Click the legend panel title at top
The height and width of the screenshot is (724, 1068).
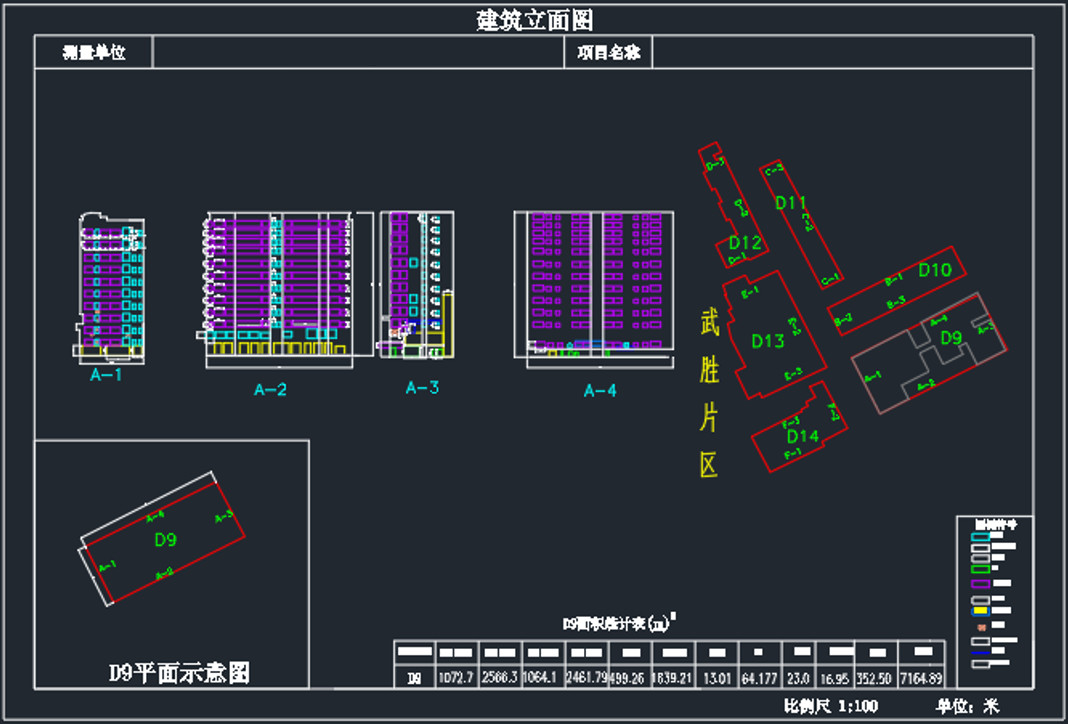pos(995,524)
